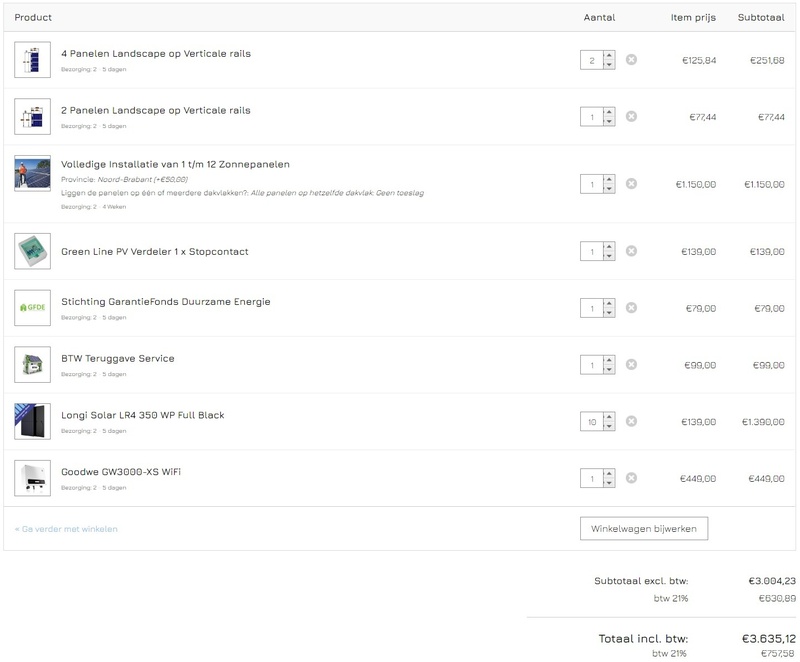The image size is (800, 662).
Task: Click the GFDE logo thumbnail
Action: pos(32,307)
